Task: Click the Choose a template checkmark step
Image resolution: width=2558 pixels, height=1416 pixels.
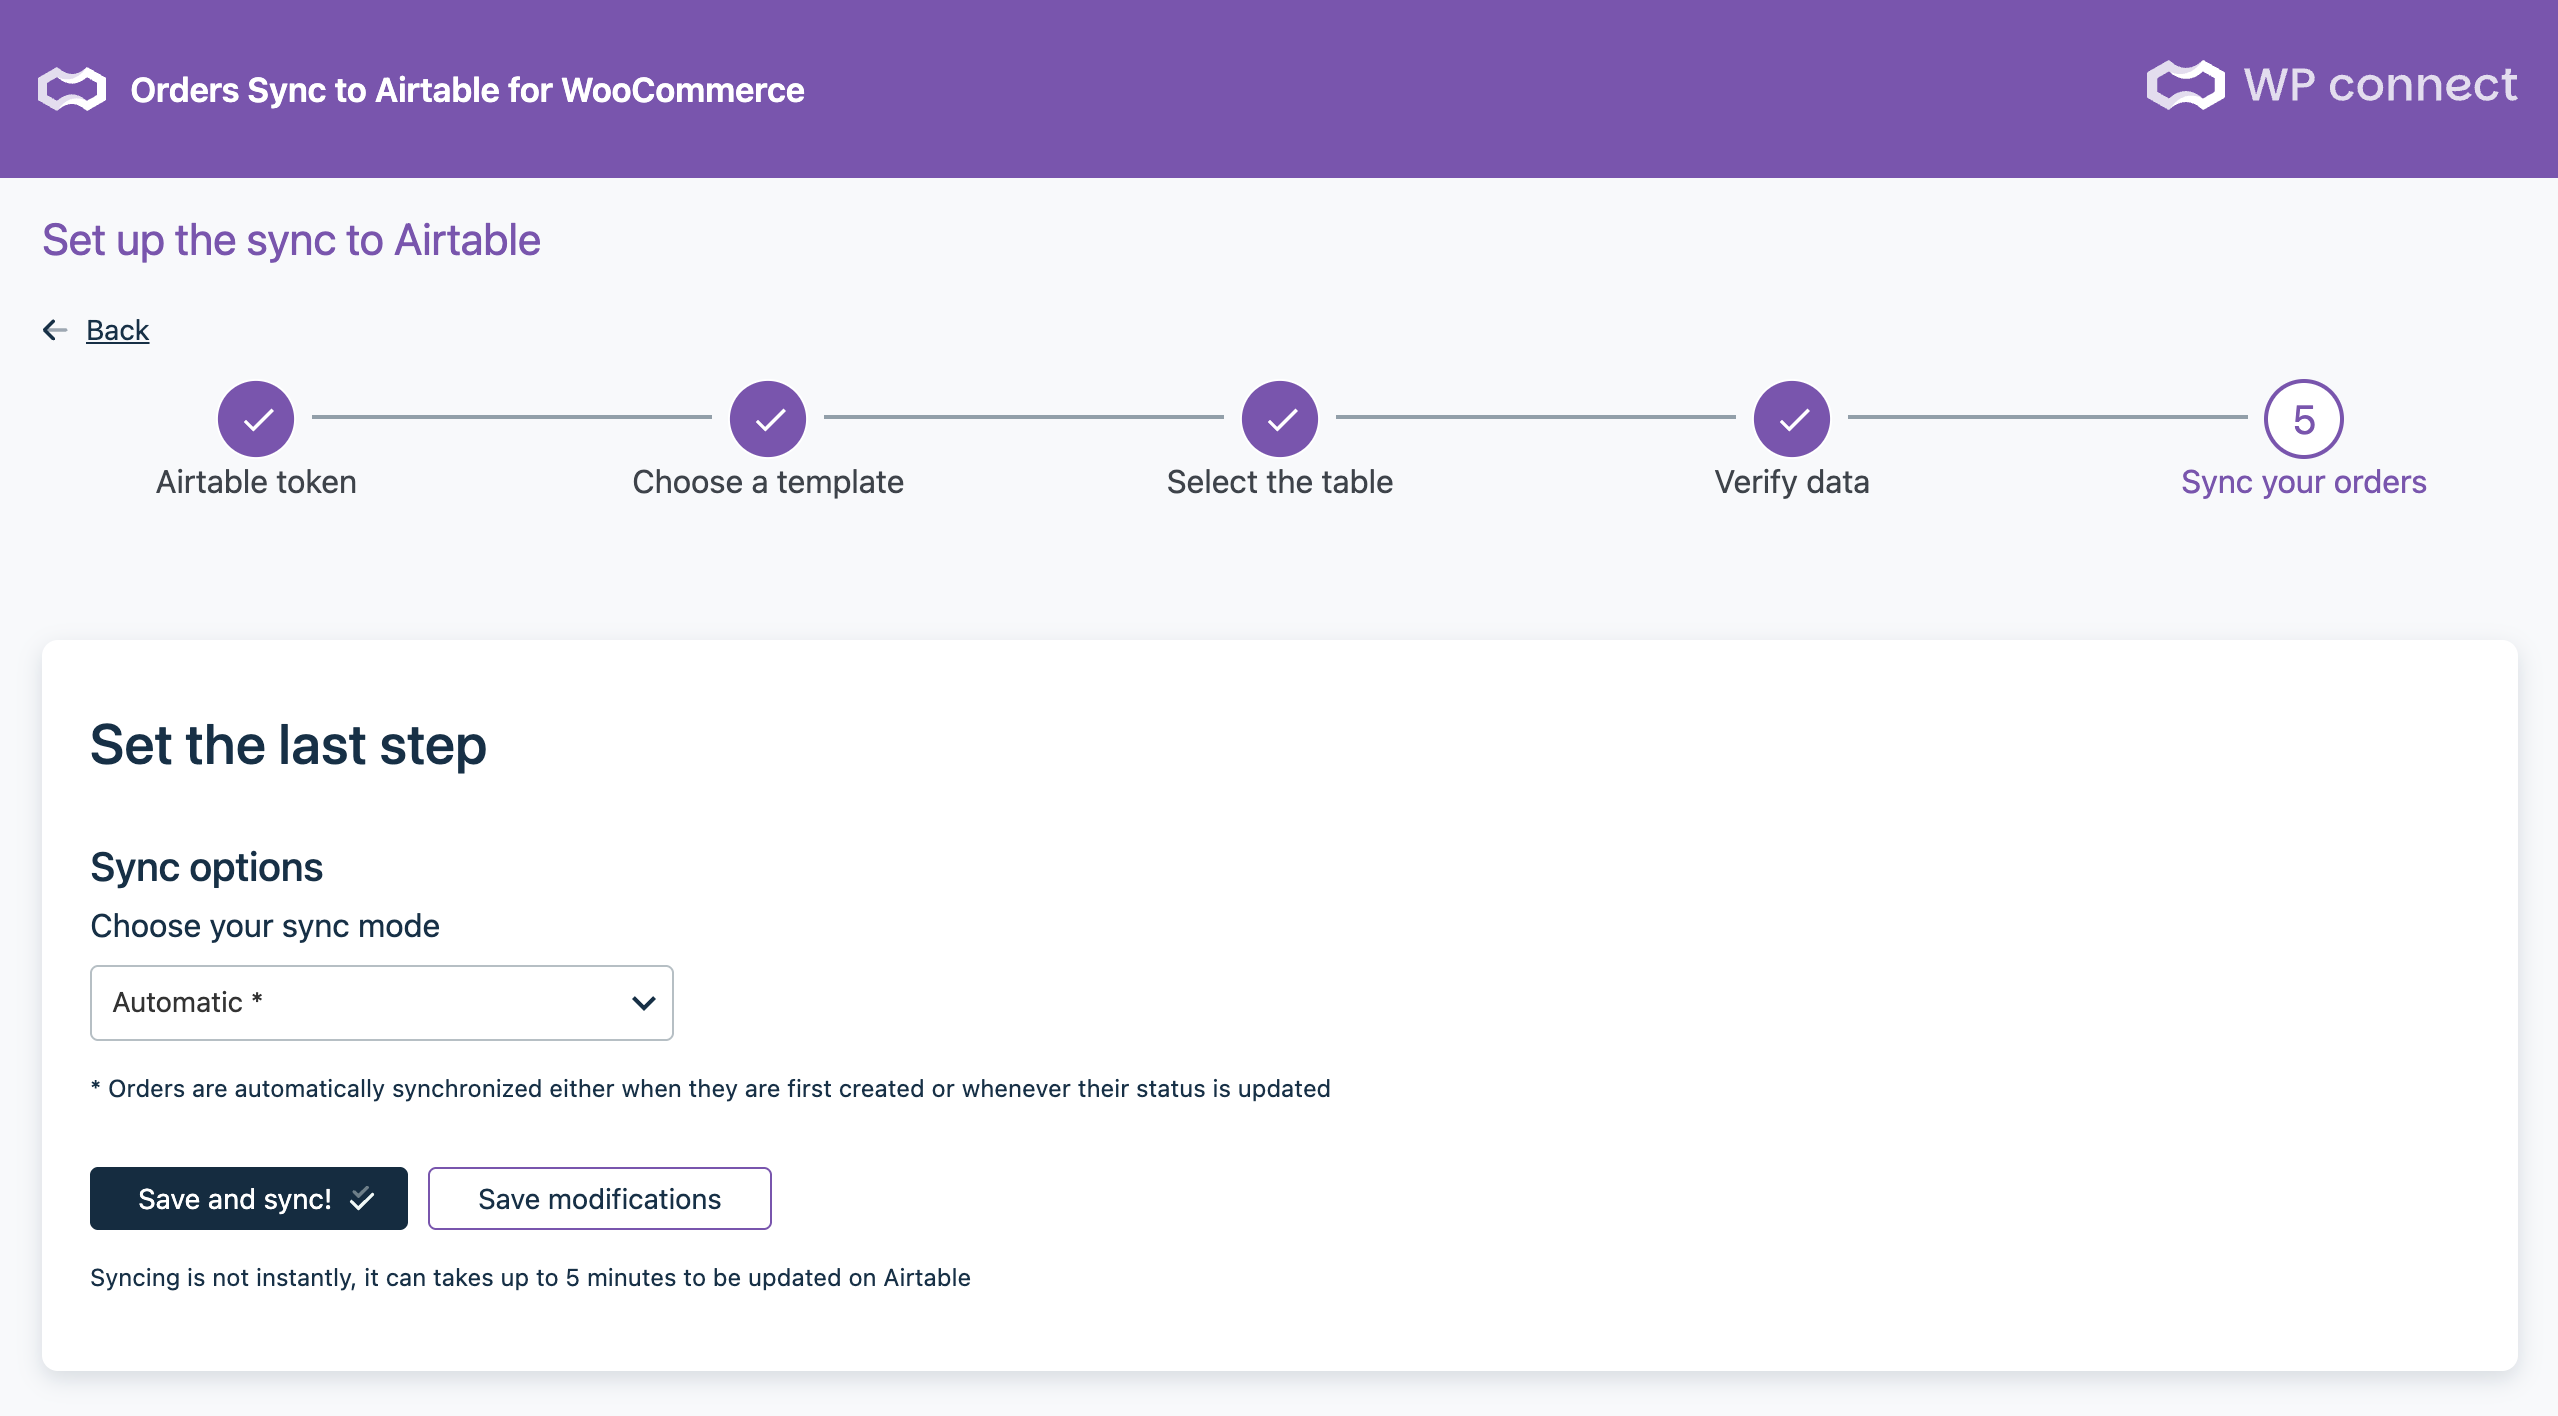Action: click(768, 419)
